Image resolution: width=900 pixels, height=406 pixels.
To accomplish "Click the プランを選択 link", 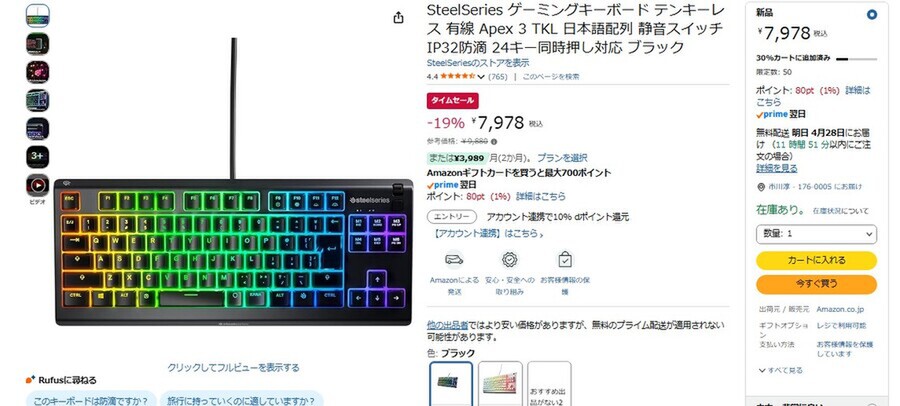I will tap(562, 157).
